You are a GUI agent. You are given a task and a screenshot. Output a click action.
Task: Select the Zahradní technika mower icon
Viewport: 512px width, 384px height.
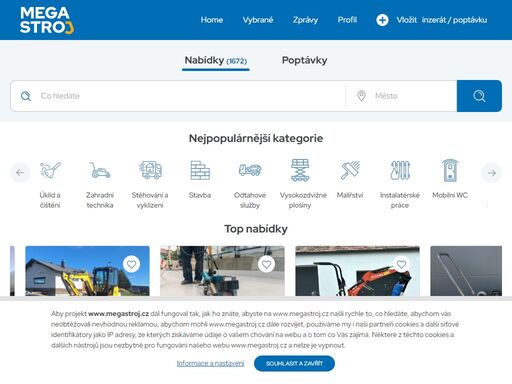[x=100, y=170]
